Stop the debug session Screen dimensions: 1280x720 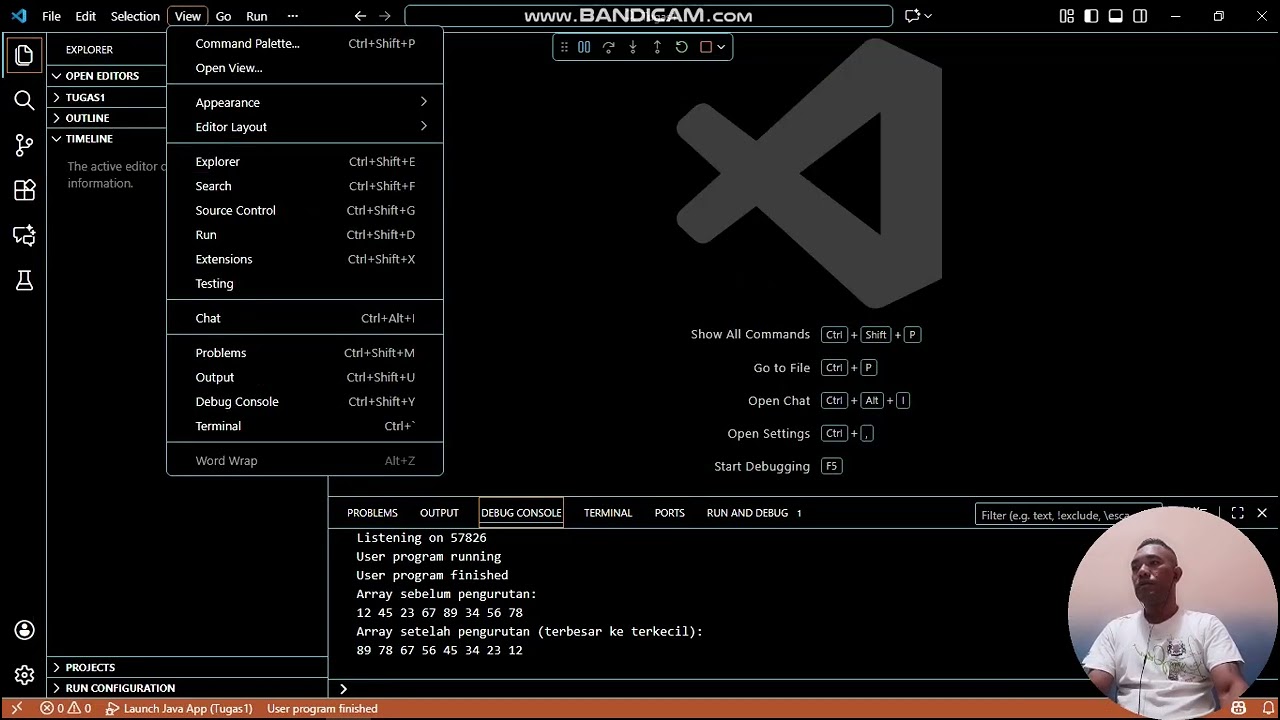pyautogui.click(x=706, y=47)
